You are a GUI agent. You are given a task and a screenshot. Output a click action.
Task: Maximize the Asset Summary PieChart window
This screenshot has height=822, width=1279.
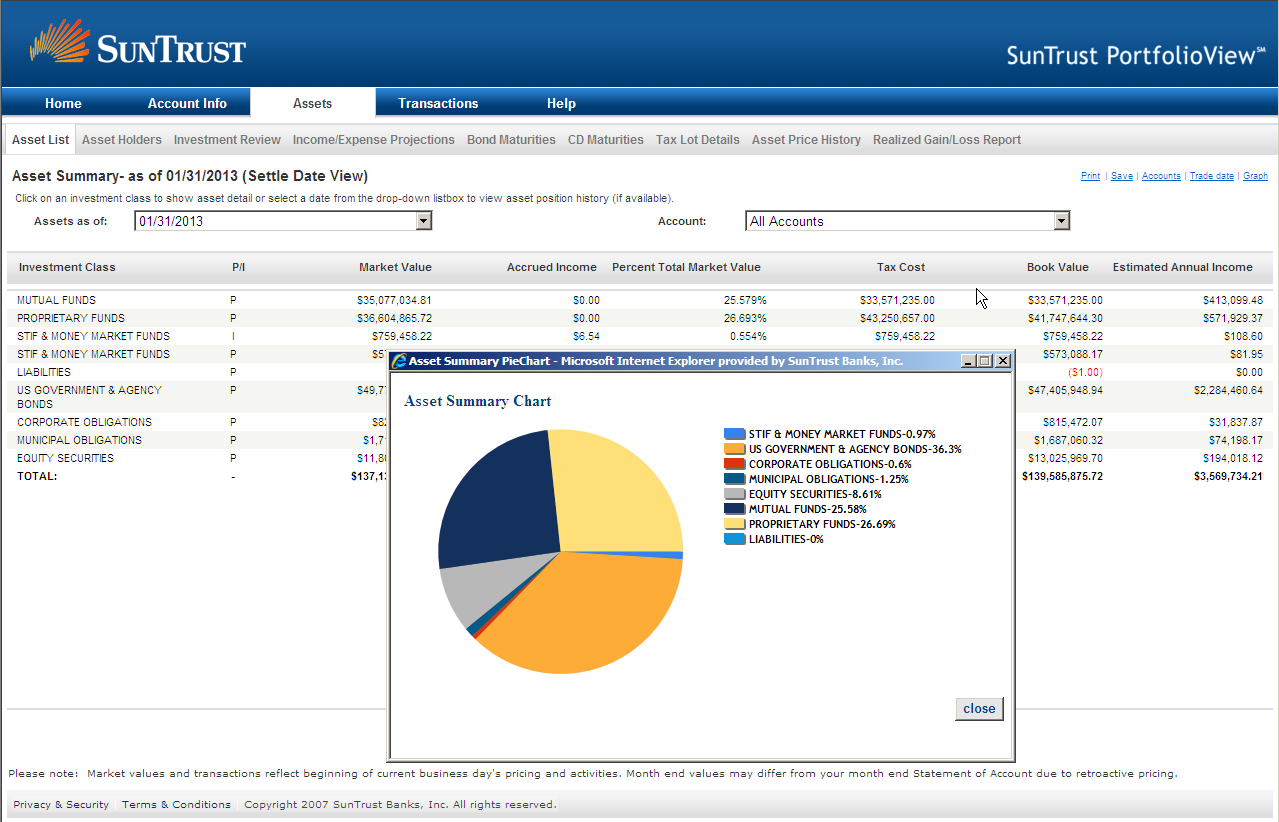(985, 361)
